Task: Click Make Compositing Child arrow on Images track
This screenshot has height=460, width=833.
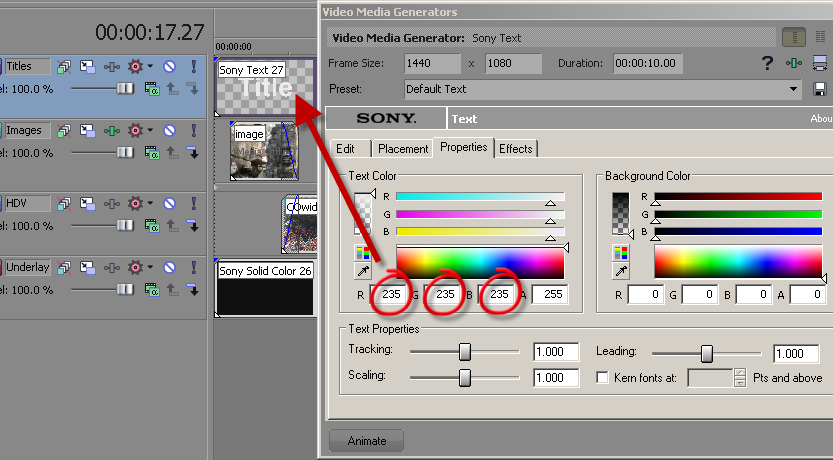Action: [x=193, y=153]
